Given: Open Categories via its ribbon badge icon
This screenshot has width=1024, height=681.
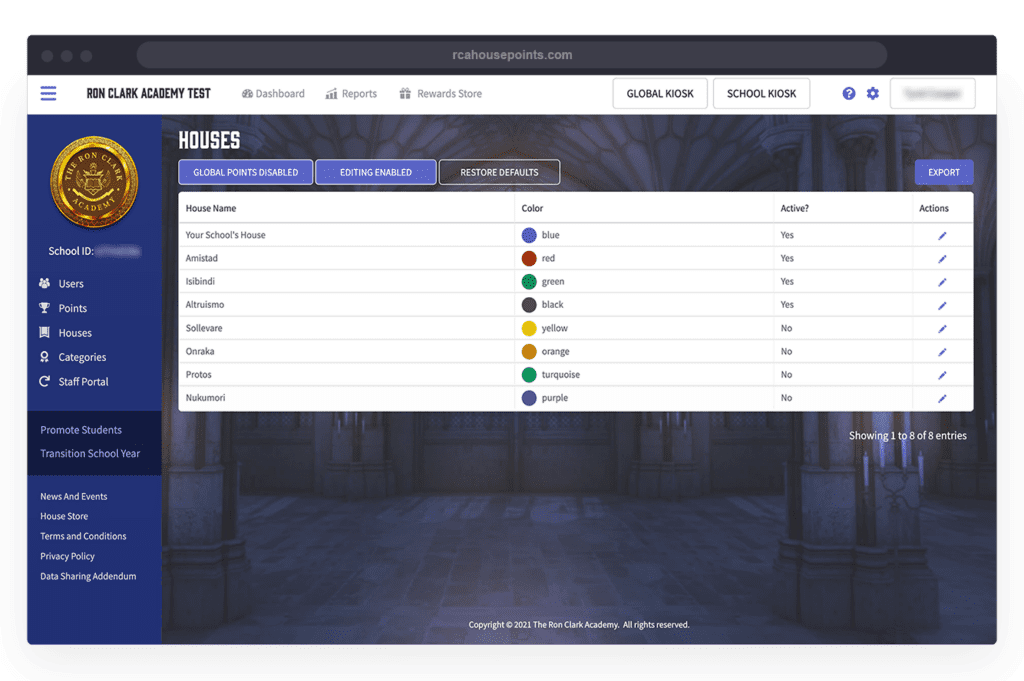Looking at the screenshot, I should [x=46, y=357].
